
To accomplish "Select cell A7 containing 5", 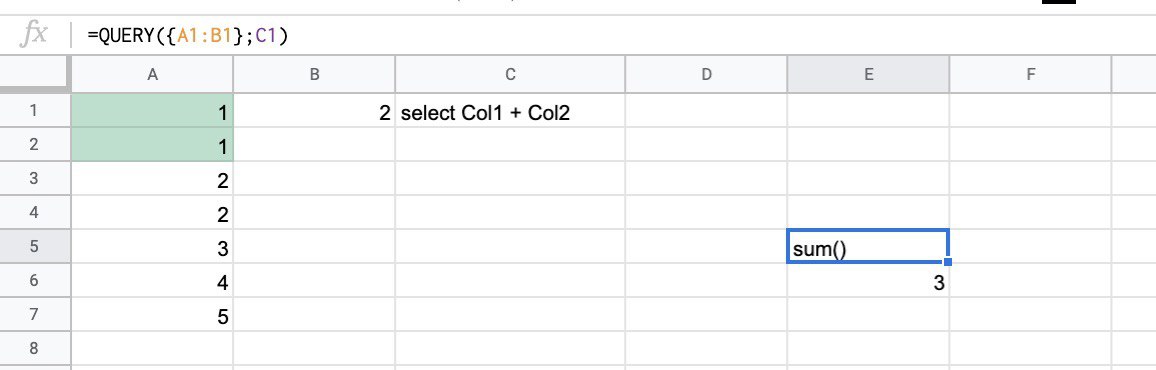I will point(153,314).
